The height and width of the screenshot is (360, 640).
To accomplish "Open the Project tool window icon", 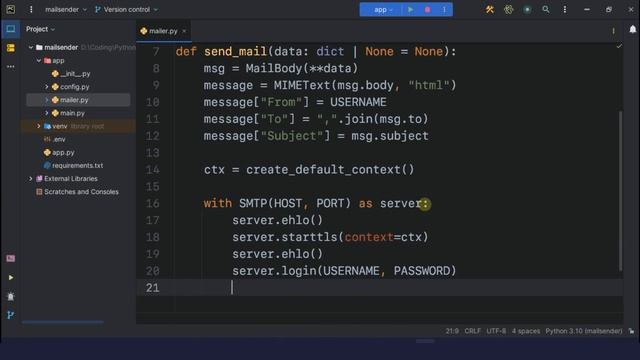I will (x=11, y=29).
